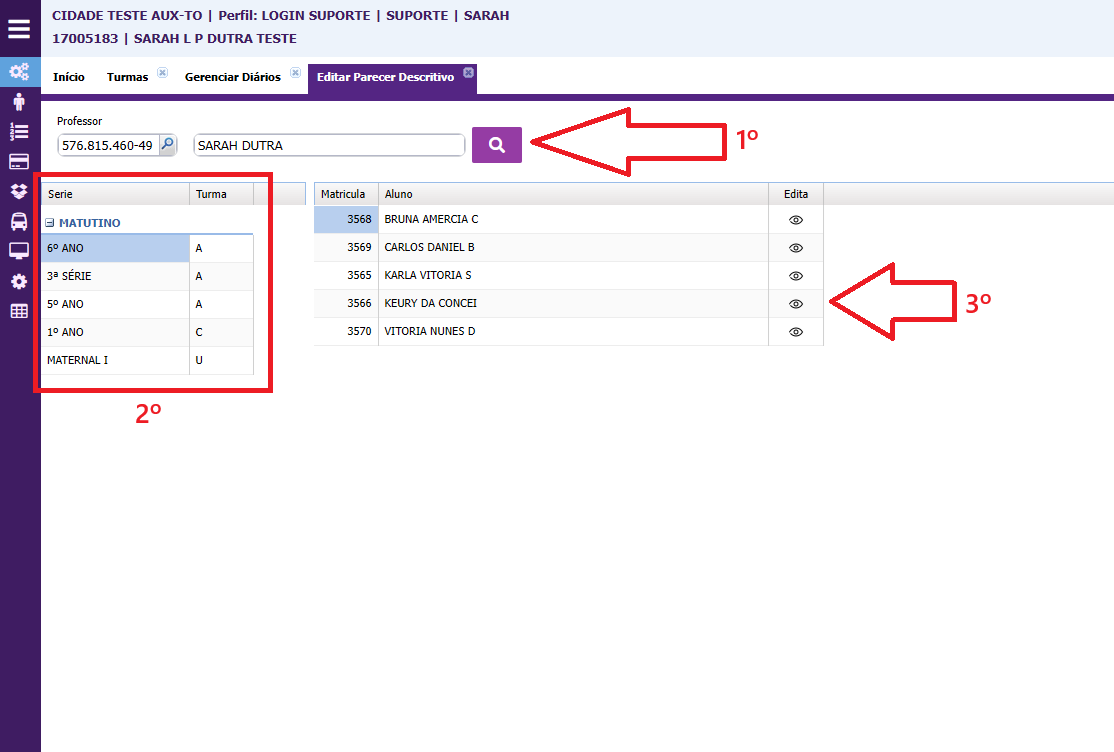Collapse the MATUTINO group
The width and height of the screenshot is (1114, 752).
50,224
